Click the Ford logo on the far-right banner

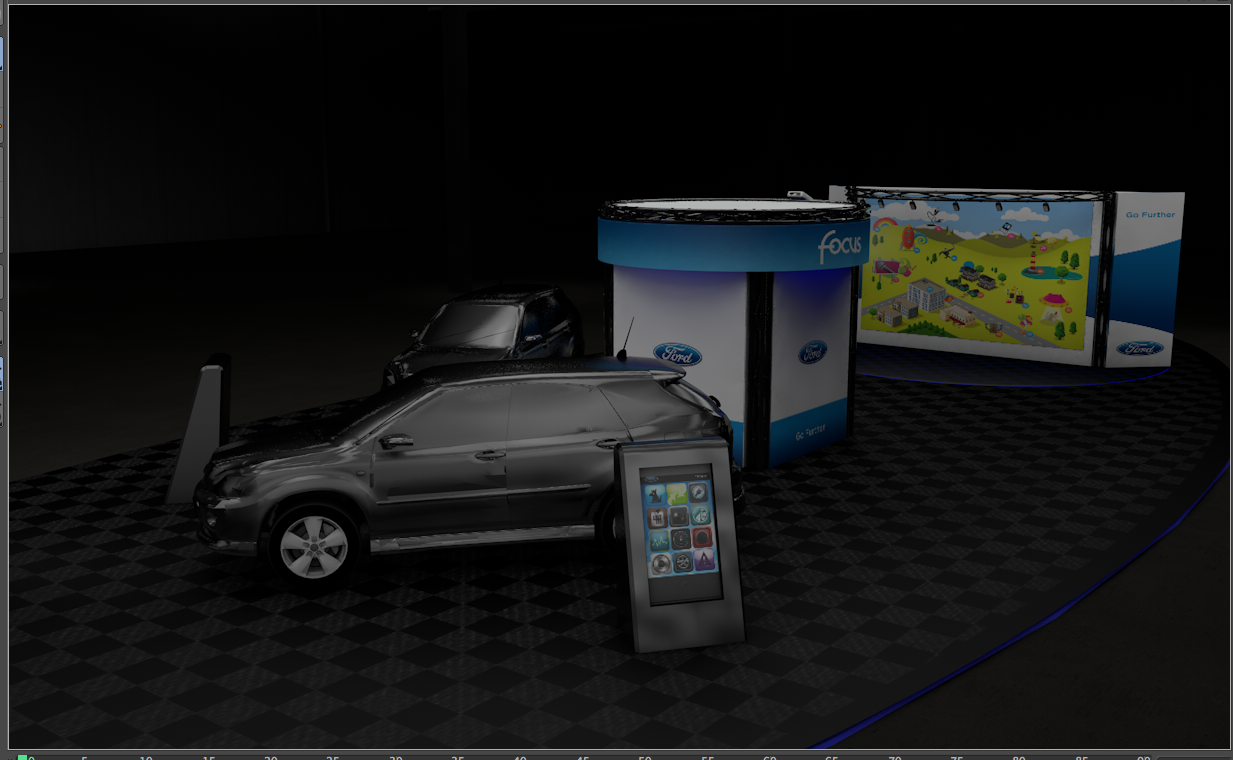tap(1140, 349)
